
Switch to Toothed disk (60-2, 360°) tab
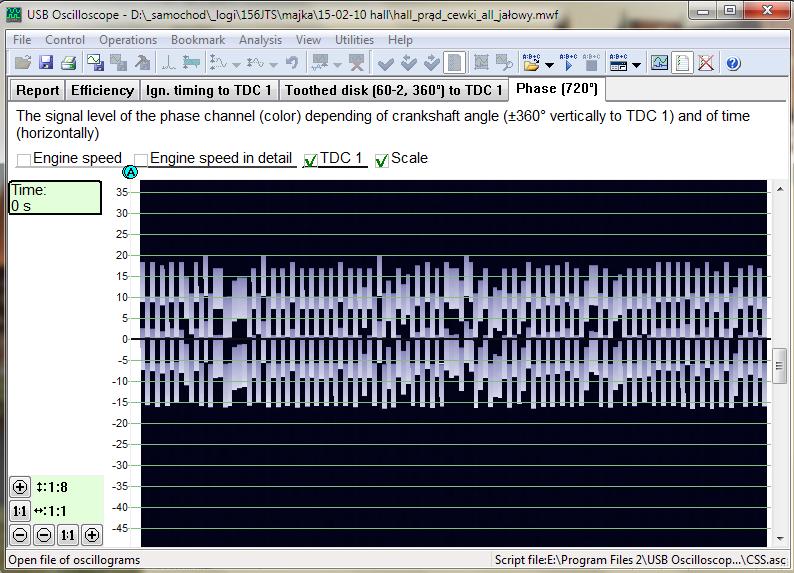[x=393, y=90]
